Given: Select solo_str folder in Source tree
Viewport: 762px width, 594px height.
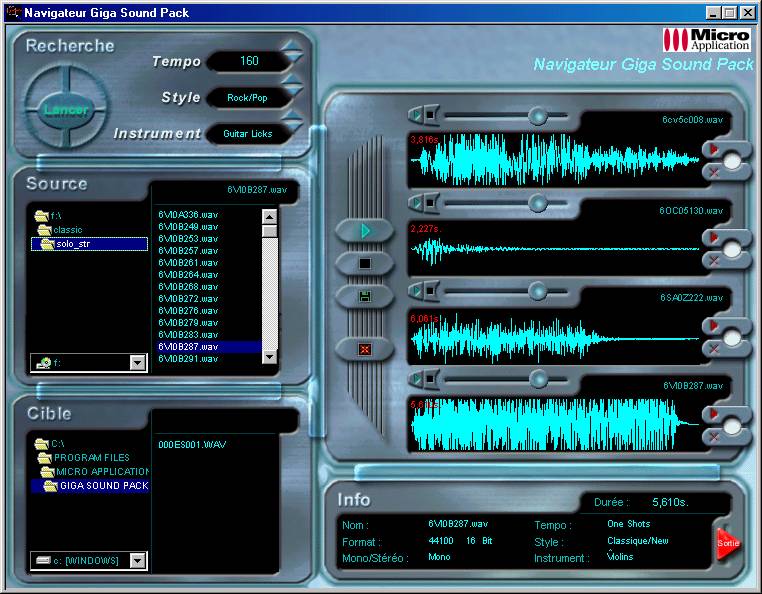Looking at the screenshot, I should [x=89, y=244].
